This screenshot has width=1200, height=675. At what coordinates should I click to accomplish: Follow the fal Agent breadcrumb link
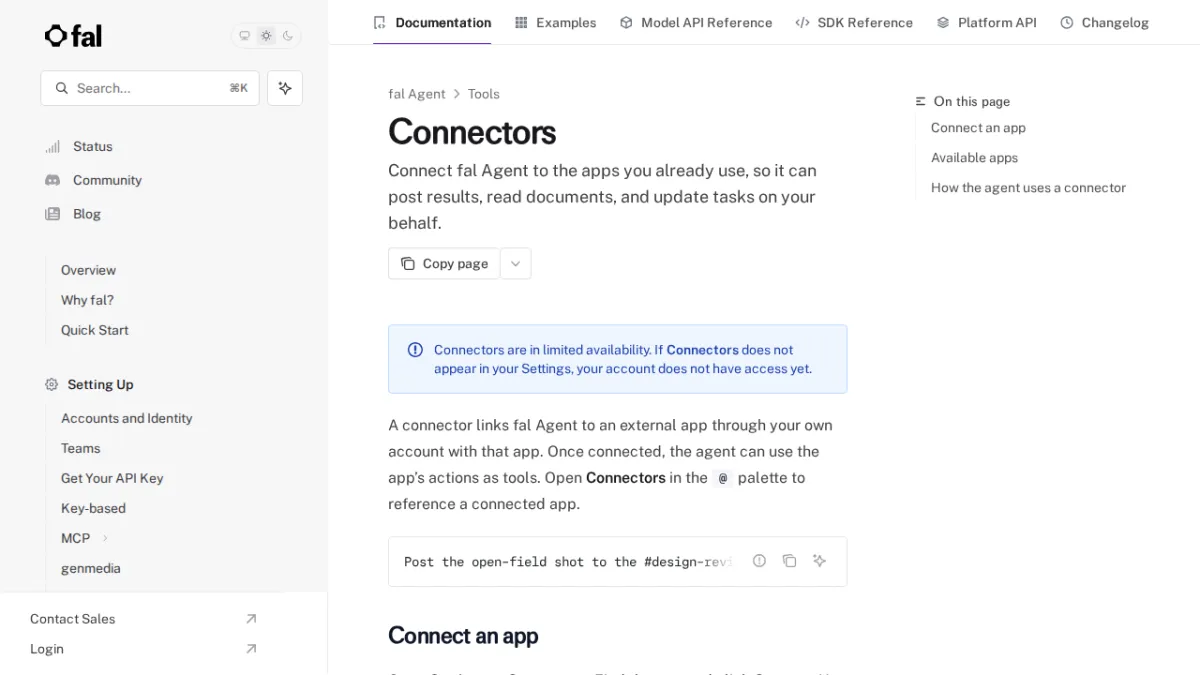pos(417,94)
